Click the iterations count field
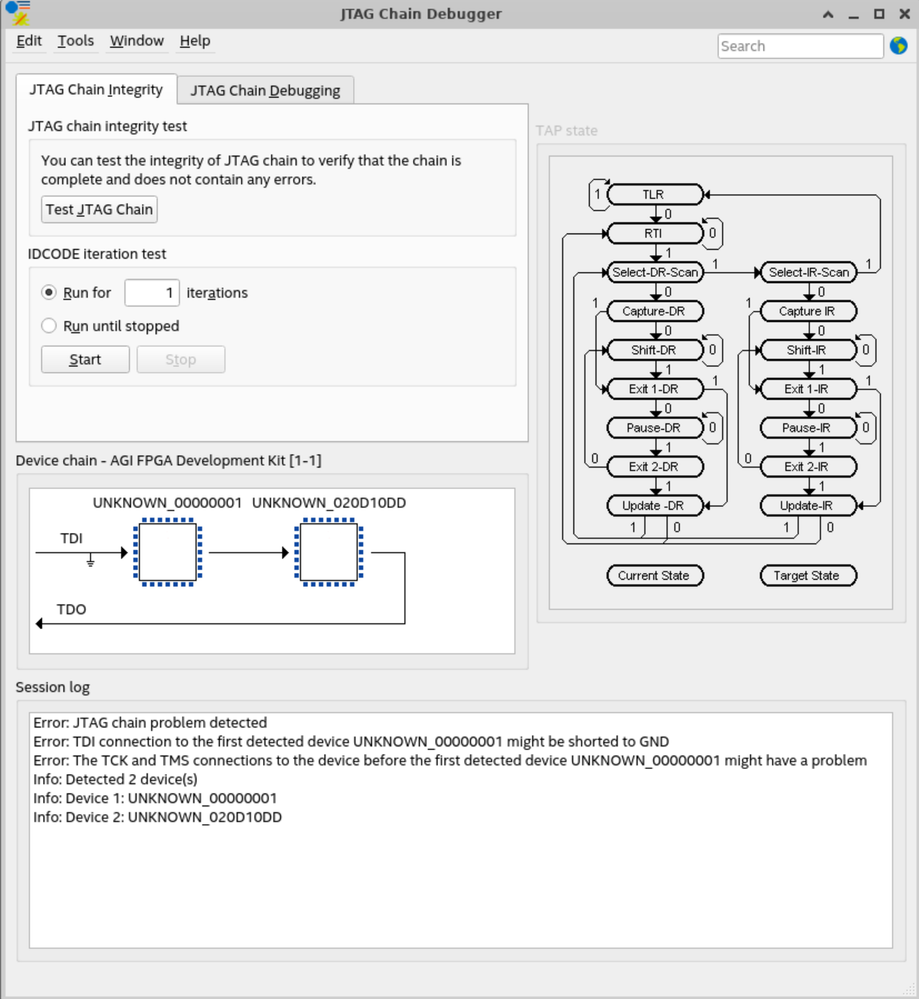 [x=152, y=293]
